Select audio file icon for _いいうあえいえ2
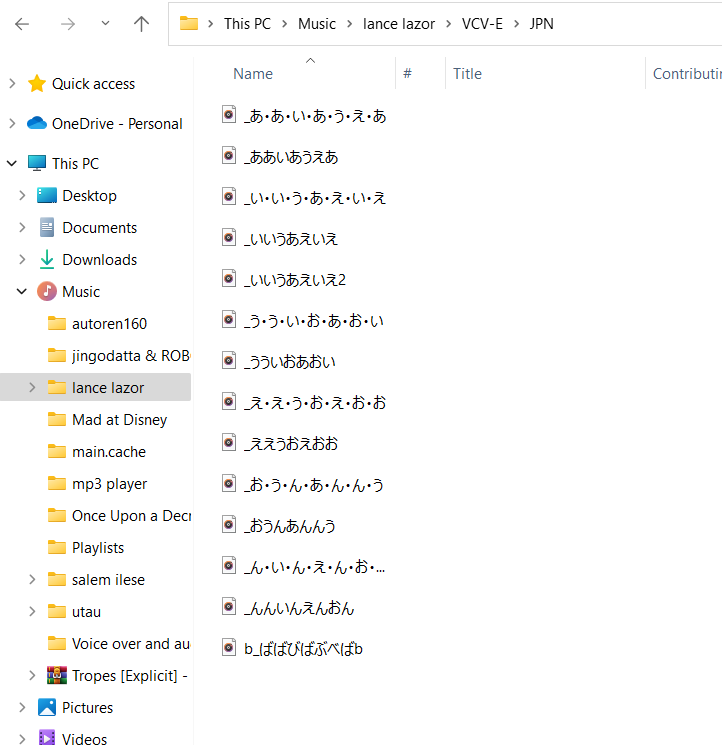Image resolution: width=722 pixels, height=745 pixels. pos(229,278)
